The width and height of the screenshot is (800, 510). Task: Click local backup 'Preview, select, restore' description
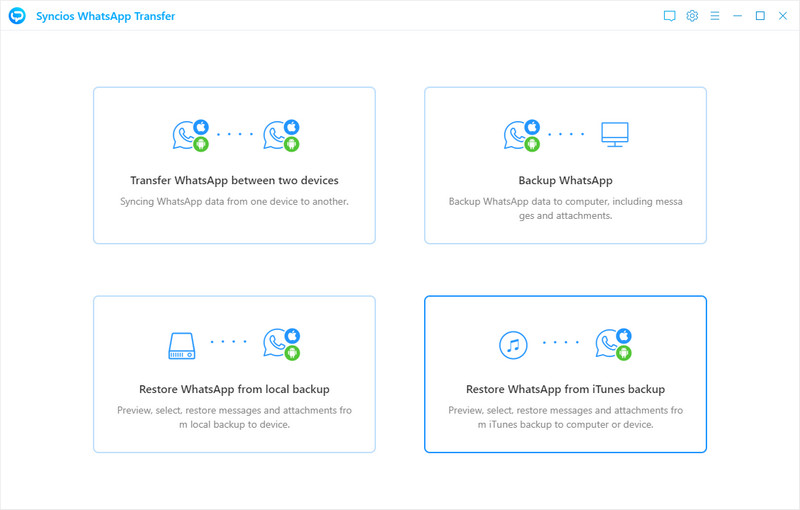click(234, 417)
